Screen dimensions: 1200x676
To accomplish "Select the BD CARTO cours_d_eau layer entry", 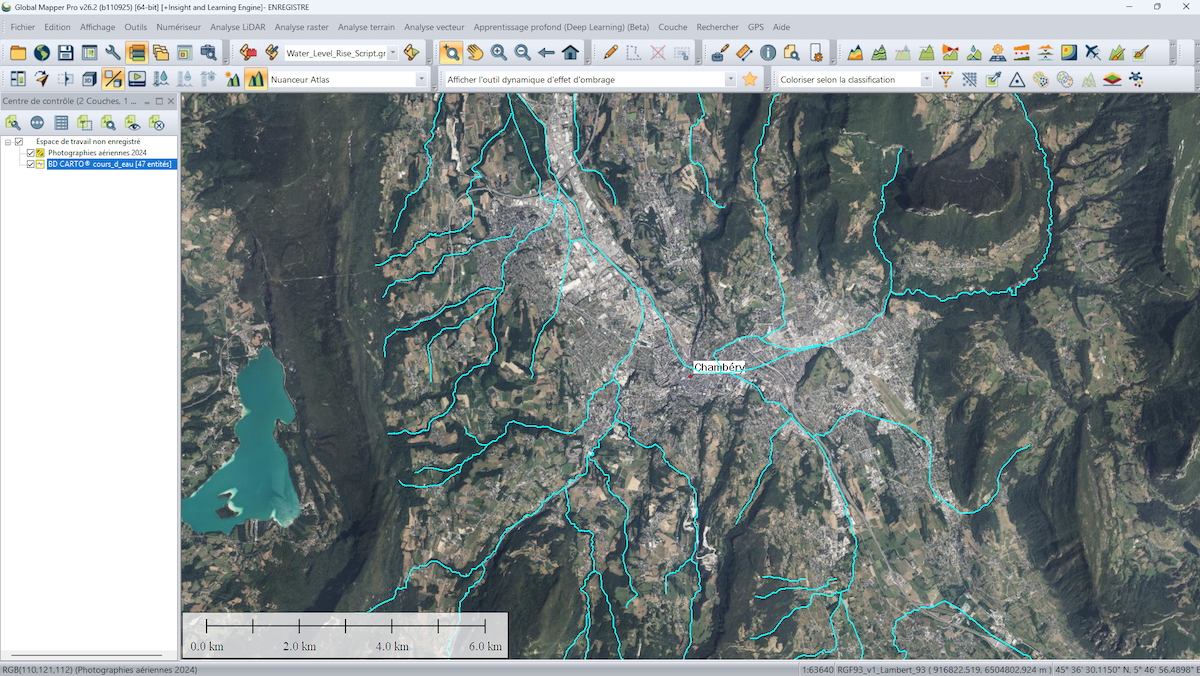I will (x=110, y=164).
